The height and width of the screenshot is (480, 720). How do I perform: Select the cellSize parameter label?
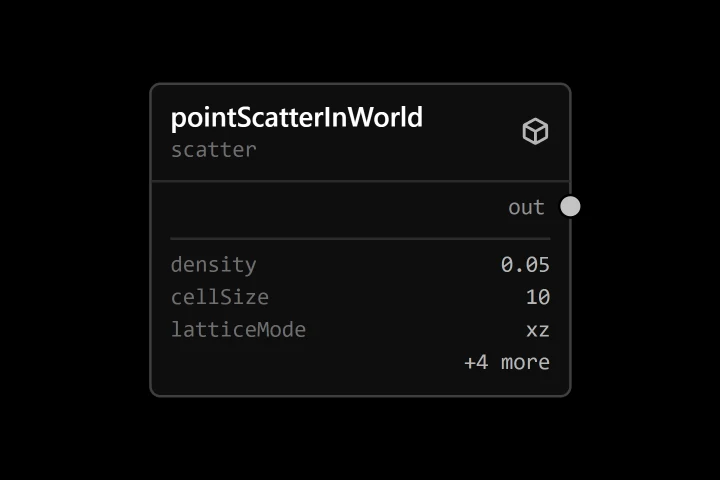pyautogui.click(x=219, y=297)
